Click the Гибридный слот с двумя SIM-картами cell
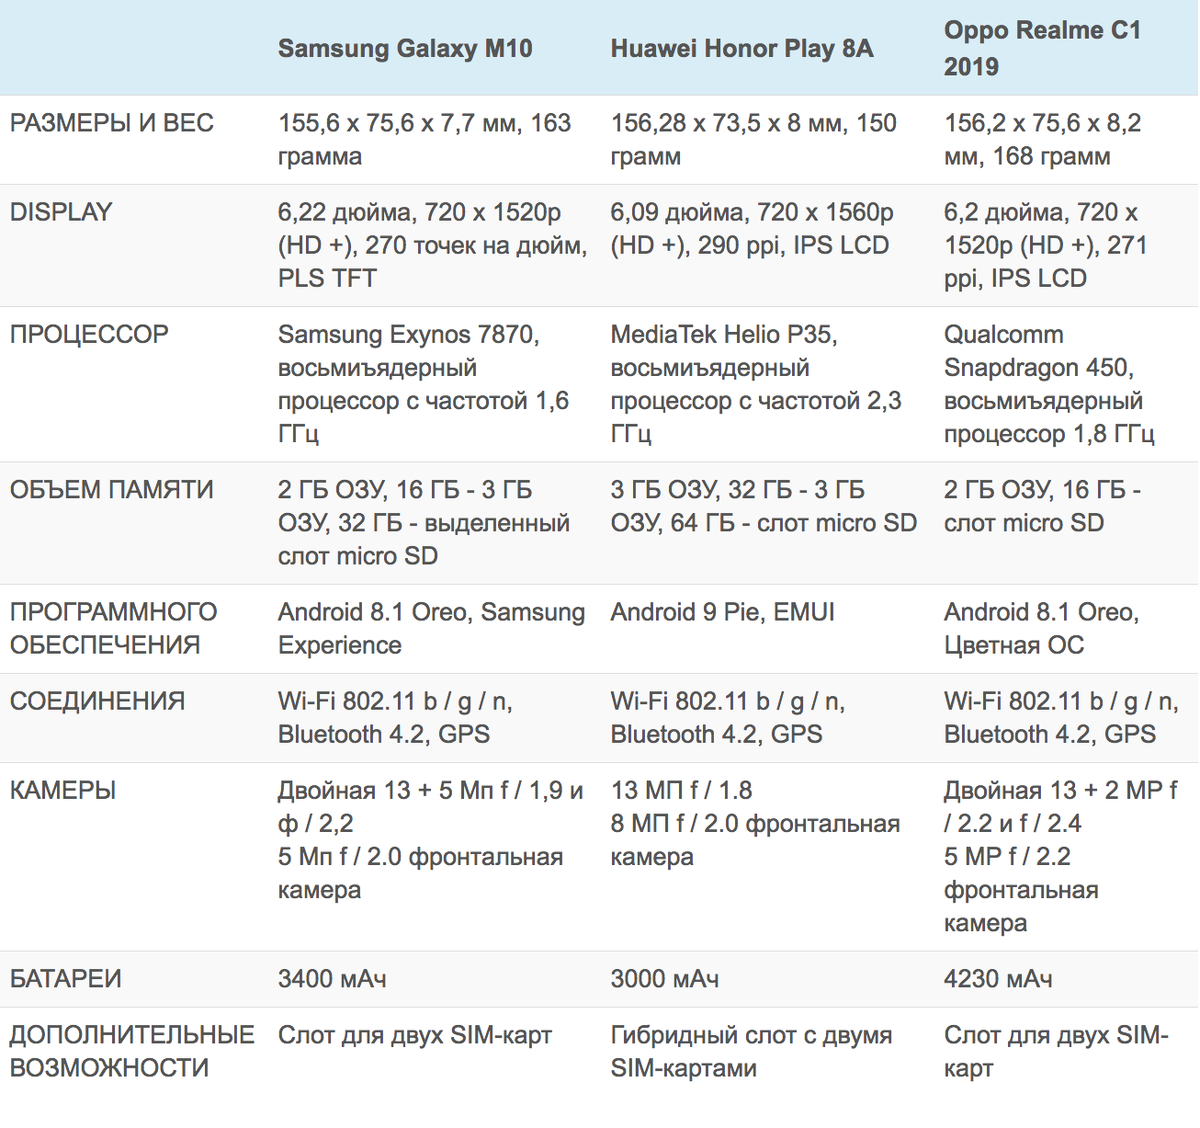Screen dimensions: 1200x1128 pyautogui.click(x=752, y=1051)
